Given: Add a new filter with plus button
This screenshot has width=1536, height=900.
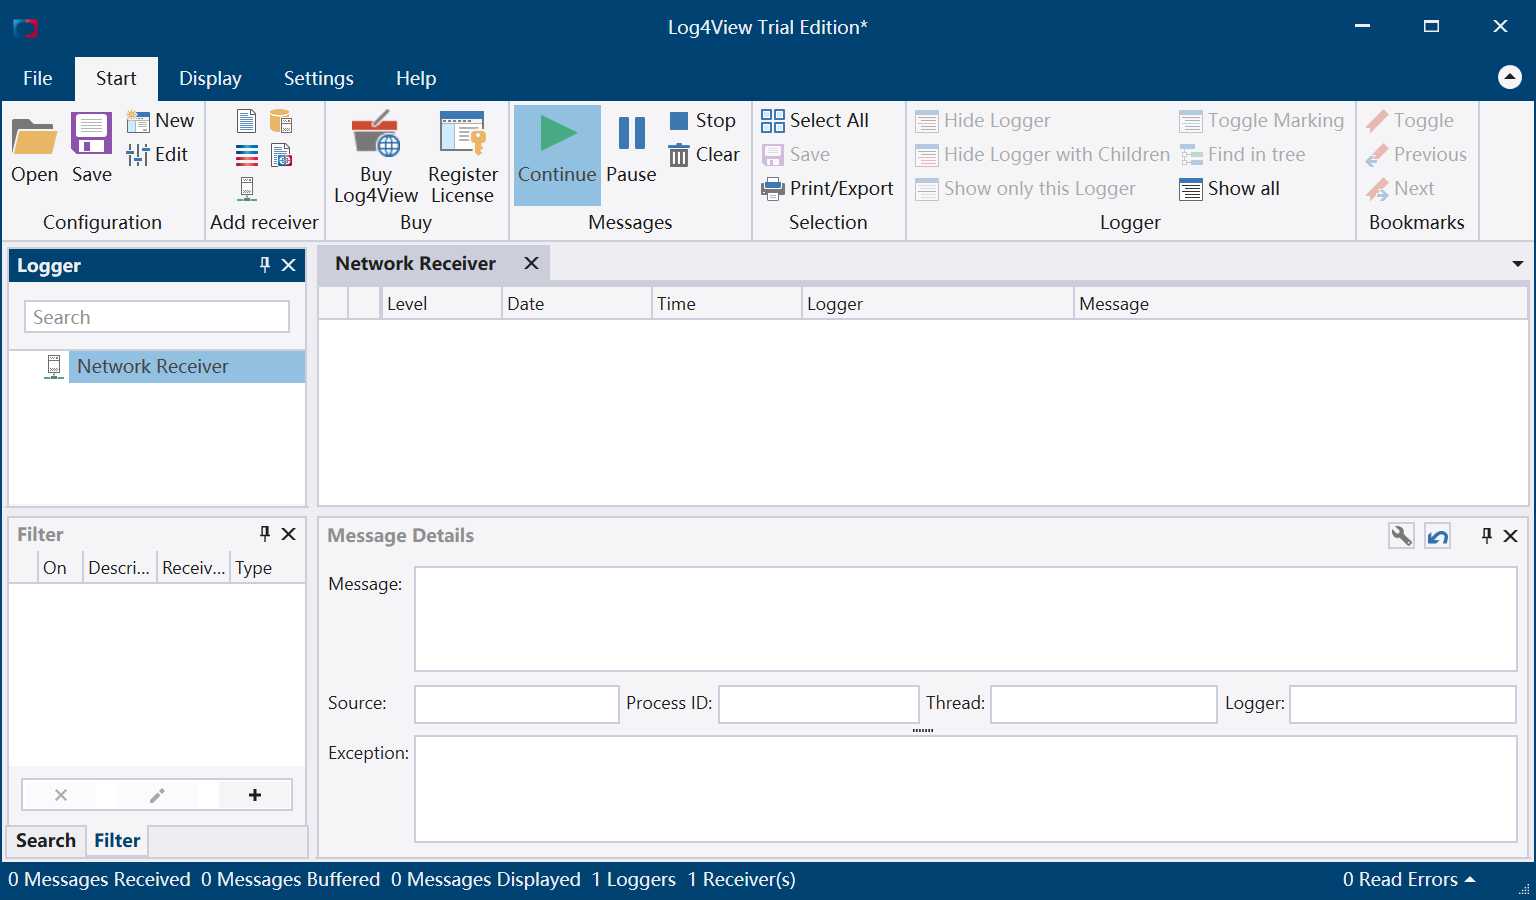Looking at the screenshot, I should 255,795.
